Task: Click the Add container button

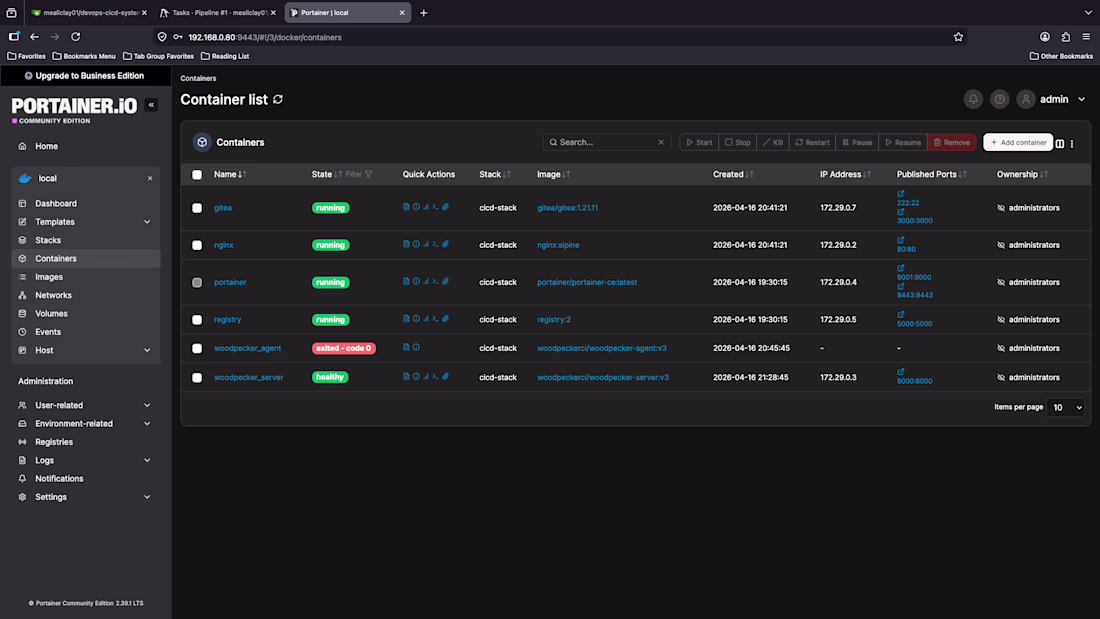Action: pos(1018,142)
